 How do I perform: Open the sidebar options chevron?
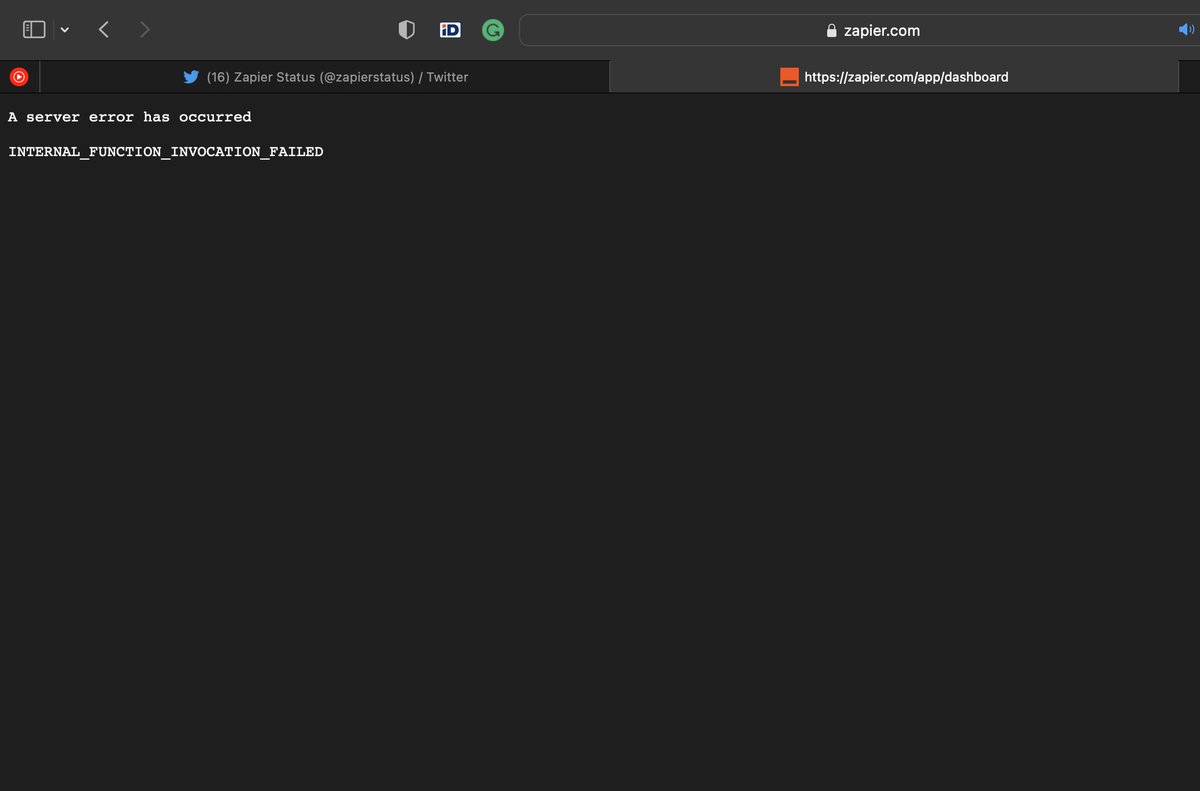tap(65, 30)
